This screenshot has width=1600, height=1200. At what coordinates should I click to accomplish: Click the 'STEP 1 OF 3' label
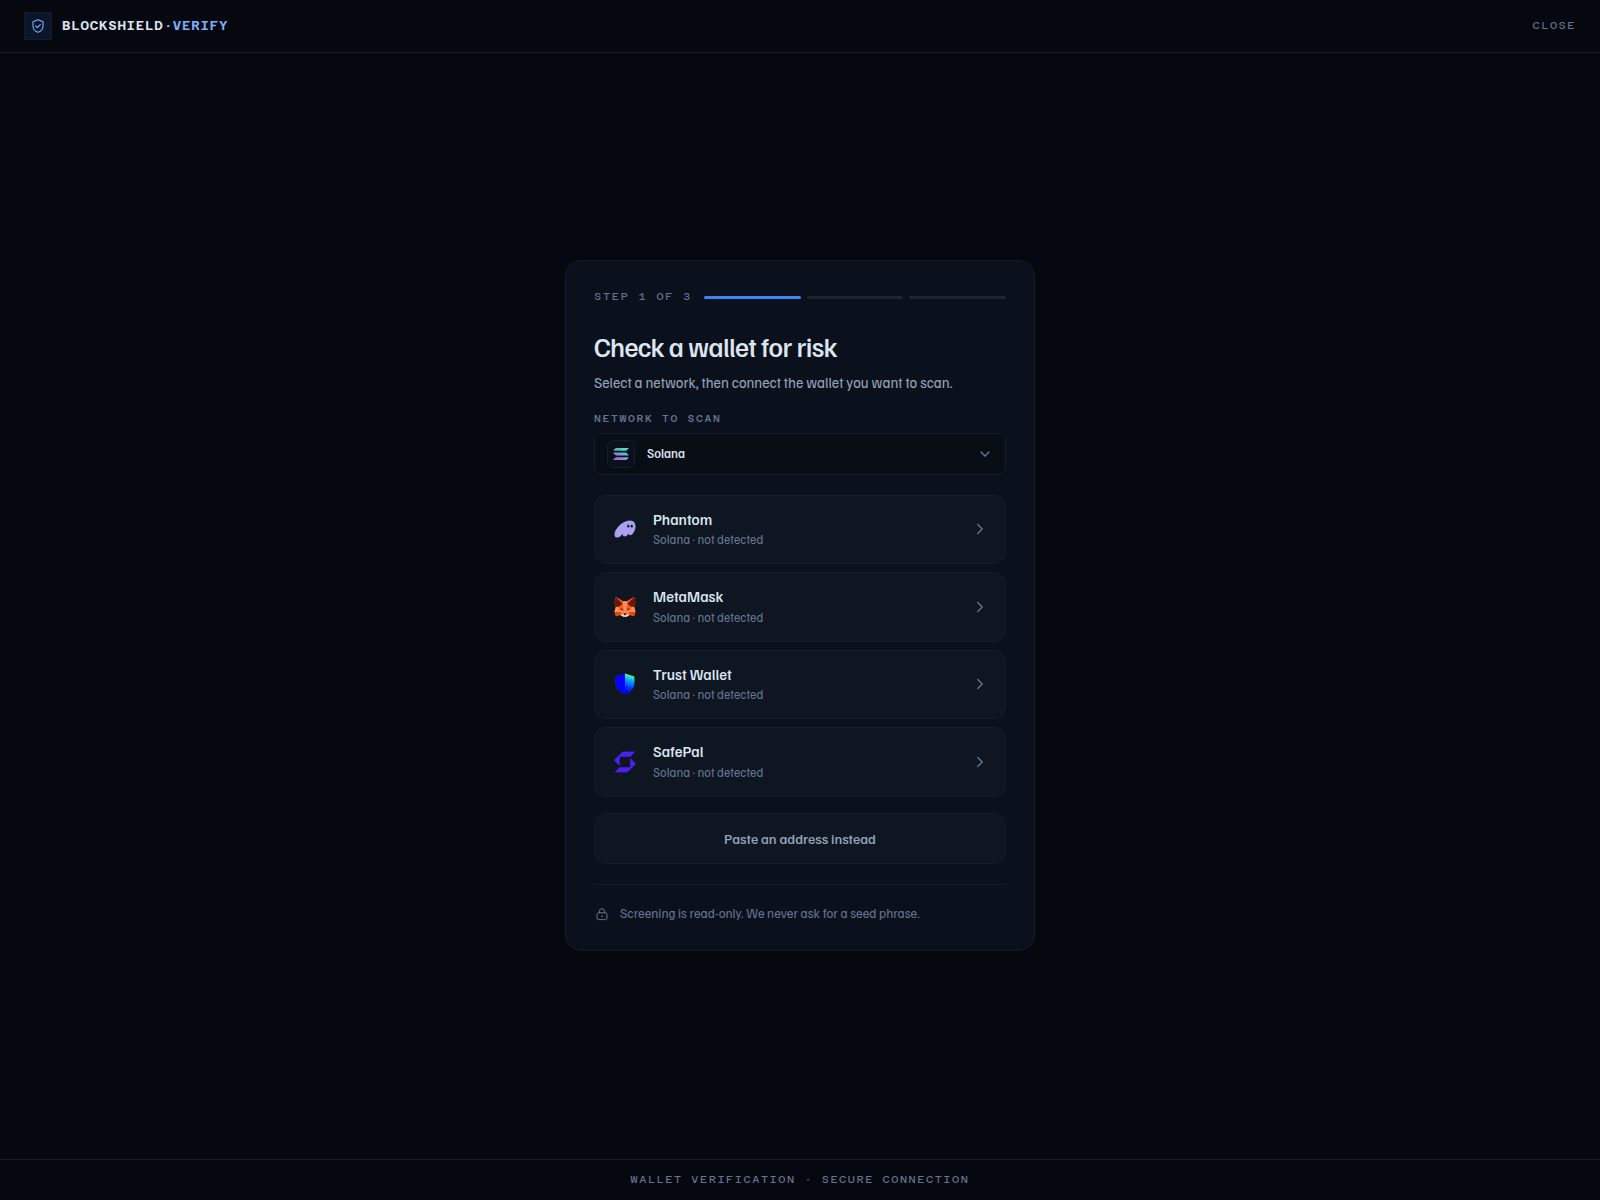[x=642, y=297]
